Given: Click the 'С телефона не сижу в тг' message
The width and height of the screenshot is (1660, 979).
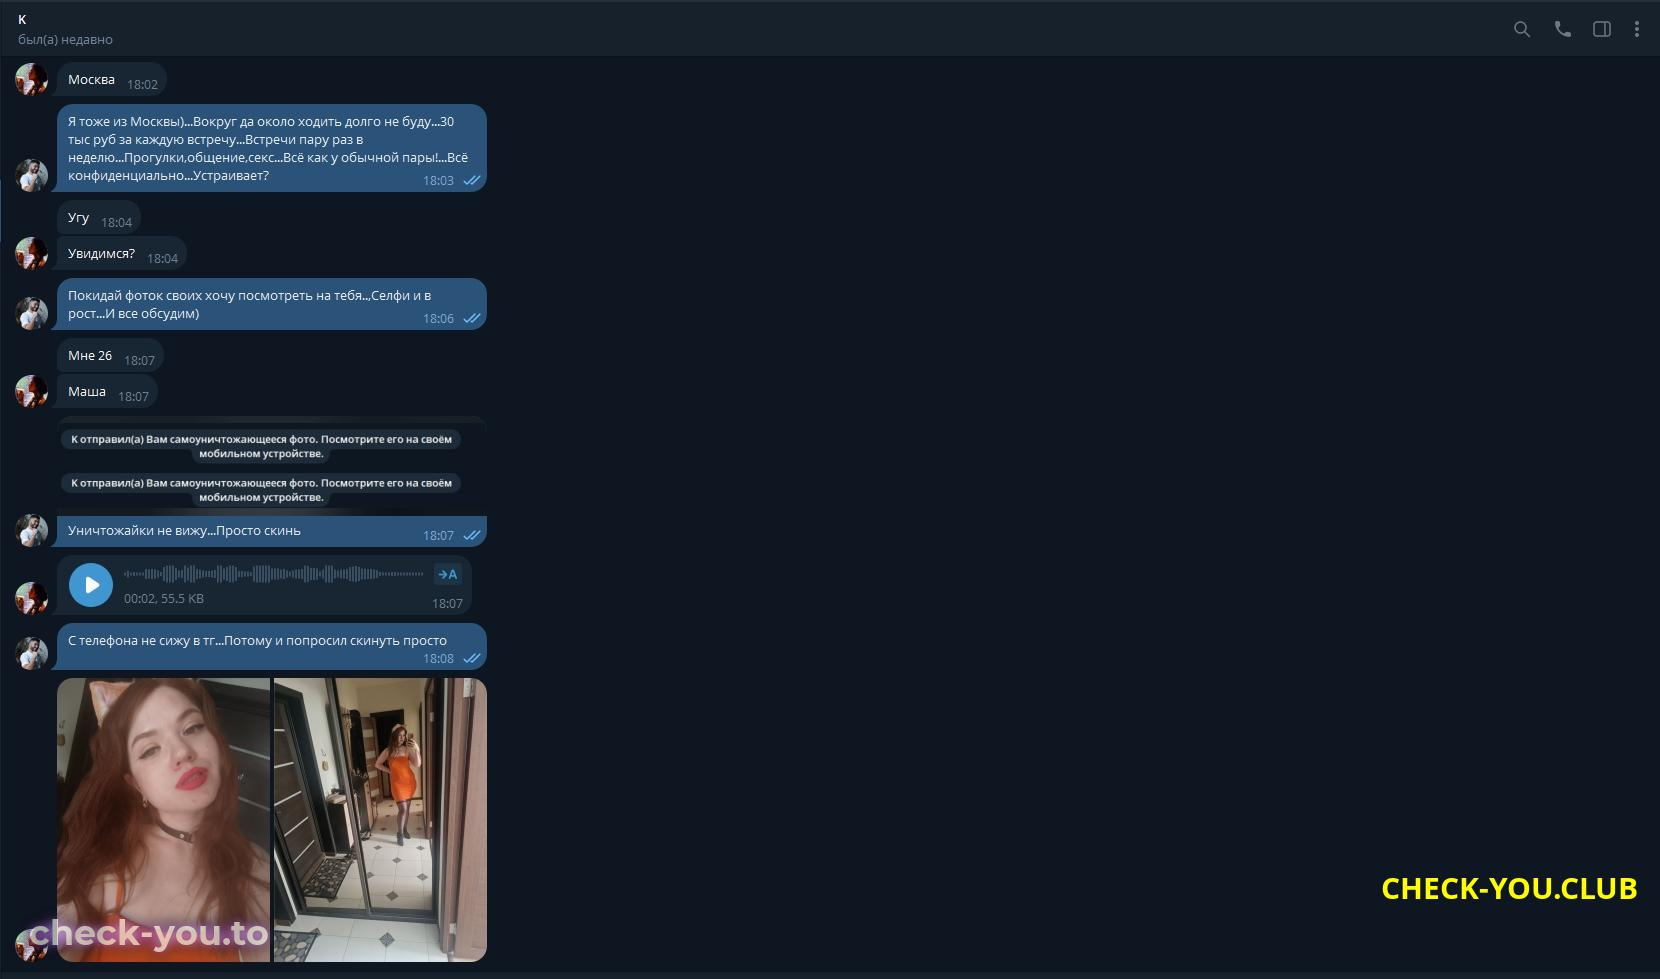Looking at the screenshot, I should pyautogui.click(x=272, y=647).
